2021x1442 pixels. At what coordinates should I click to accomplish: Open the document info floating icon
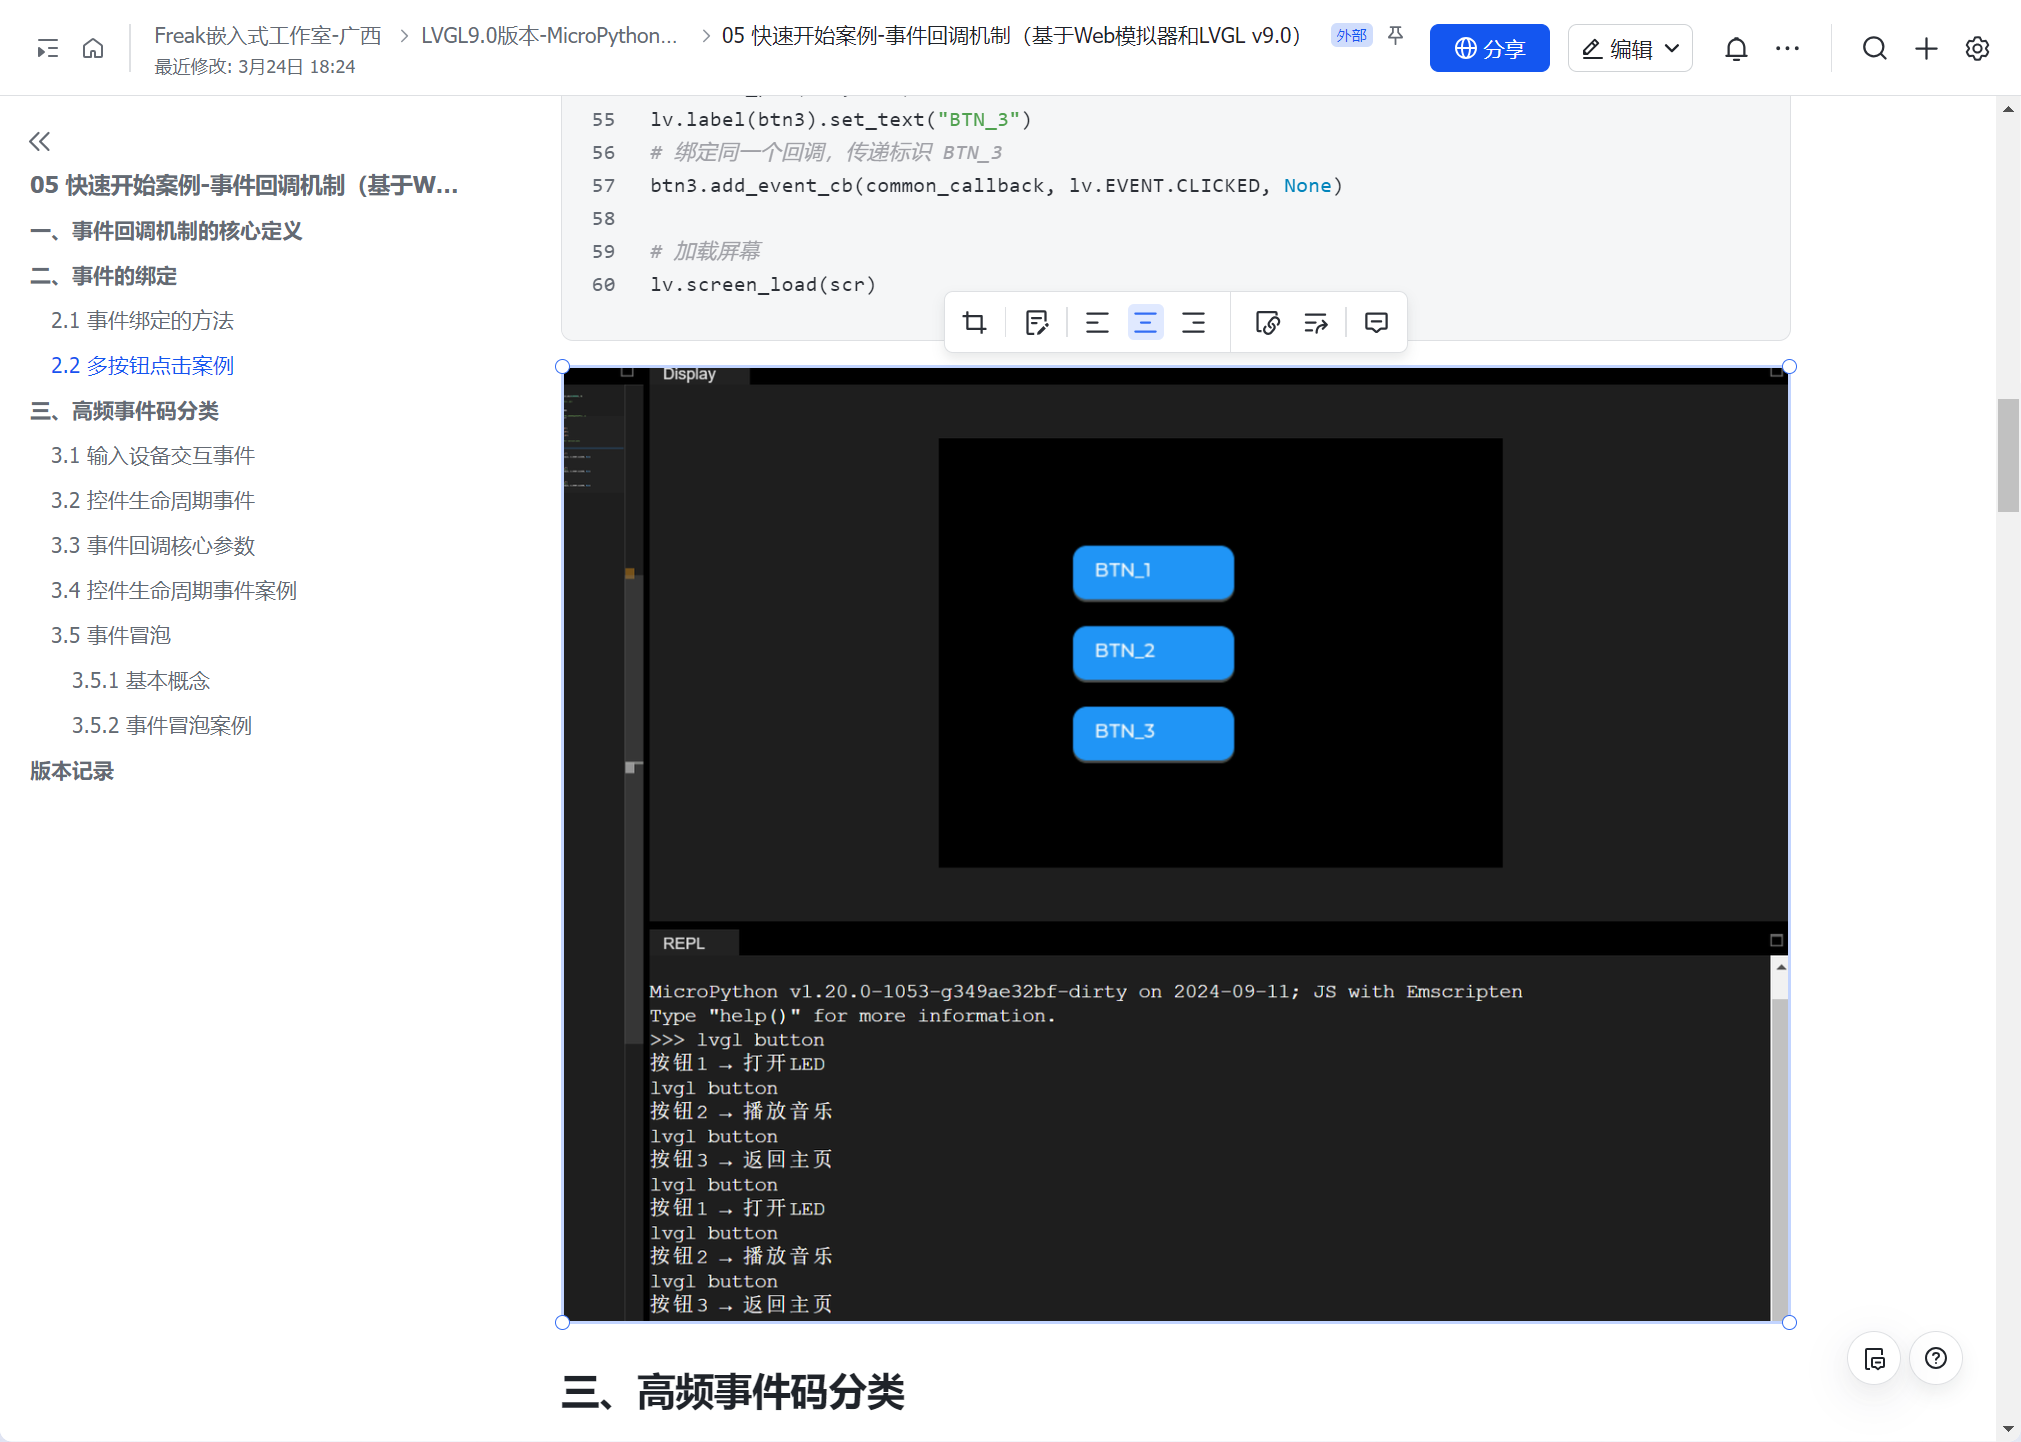tap(1874, 1358)
